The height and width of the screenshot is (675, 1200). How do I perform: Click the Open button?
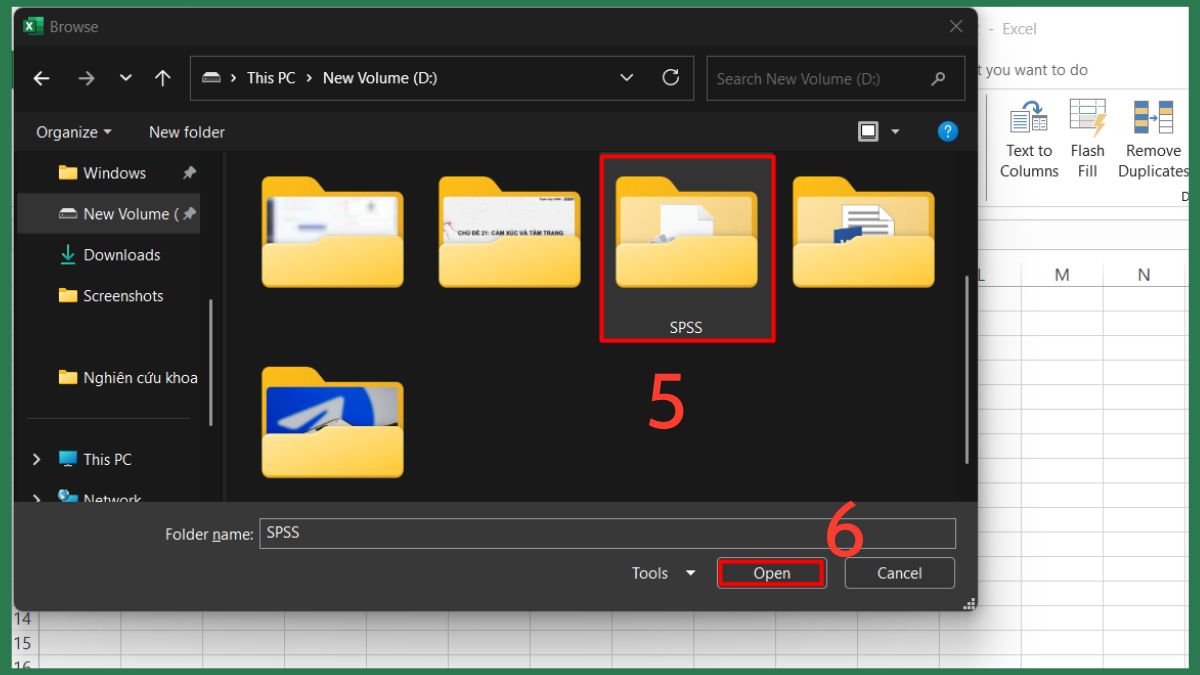pyautogui.click(x=771, y=573)
